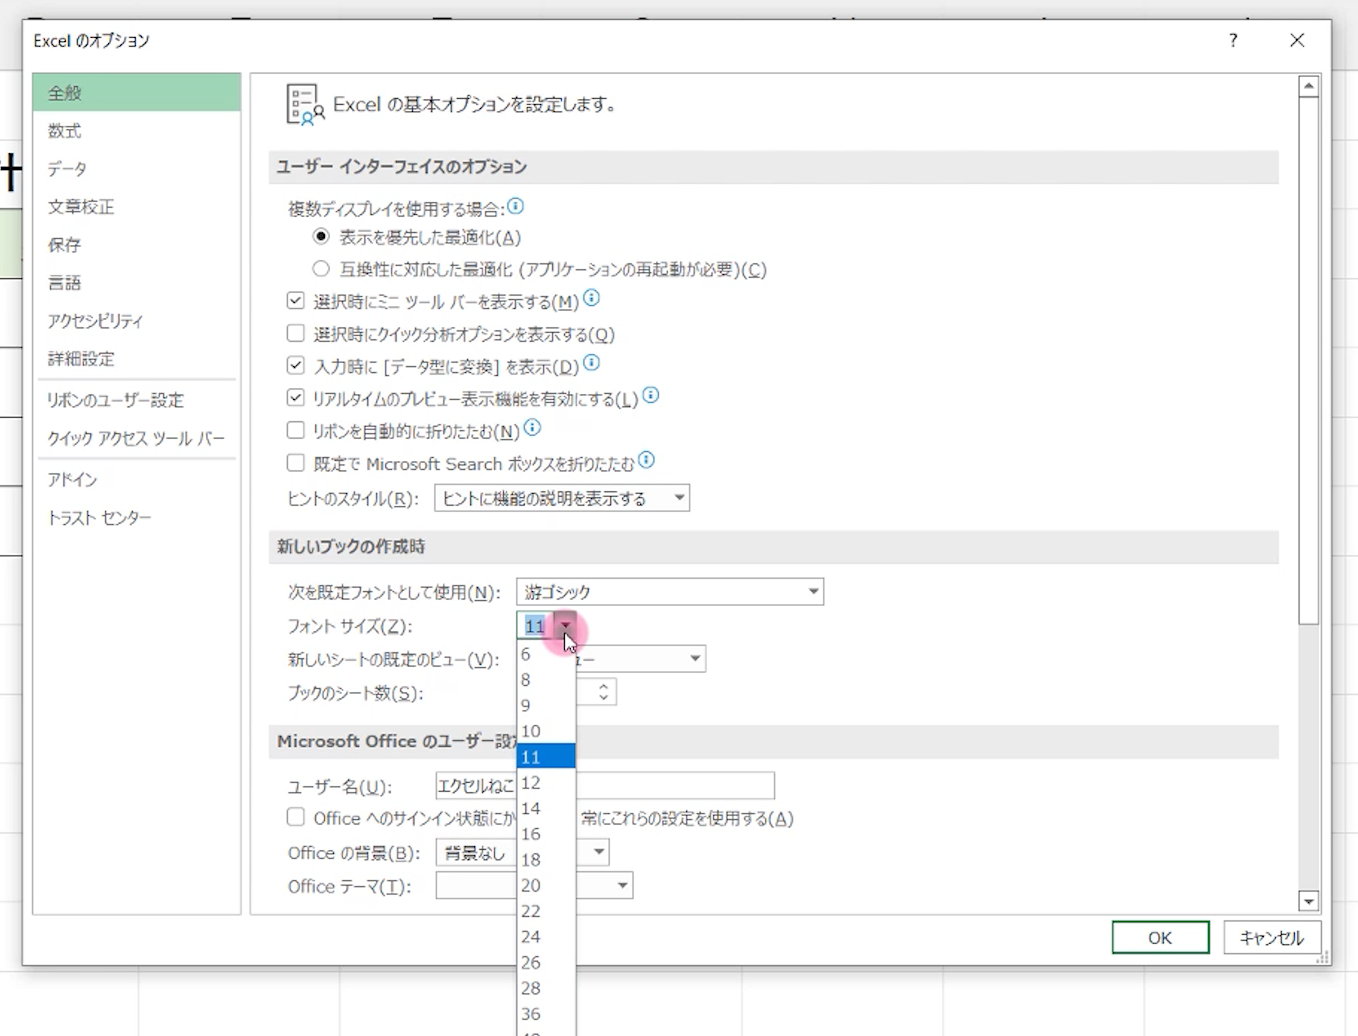This screenshot has width=1358, height=1036.
Task: Choose font size 18 from list
Action: coord(546,860)
